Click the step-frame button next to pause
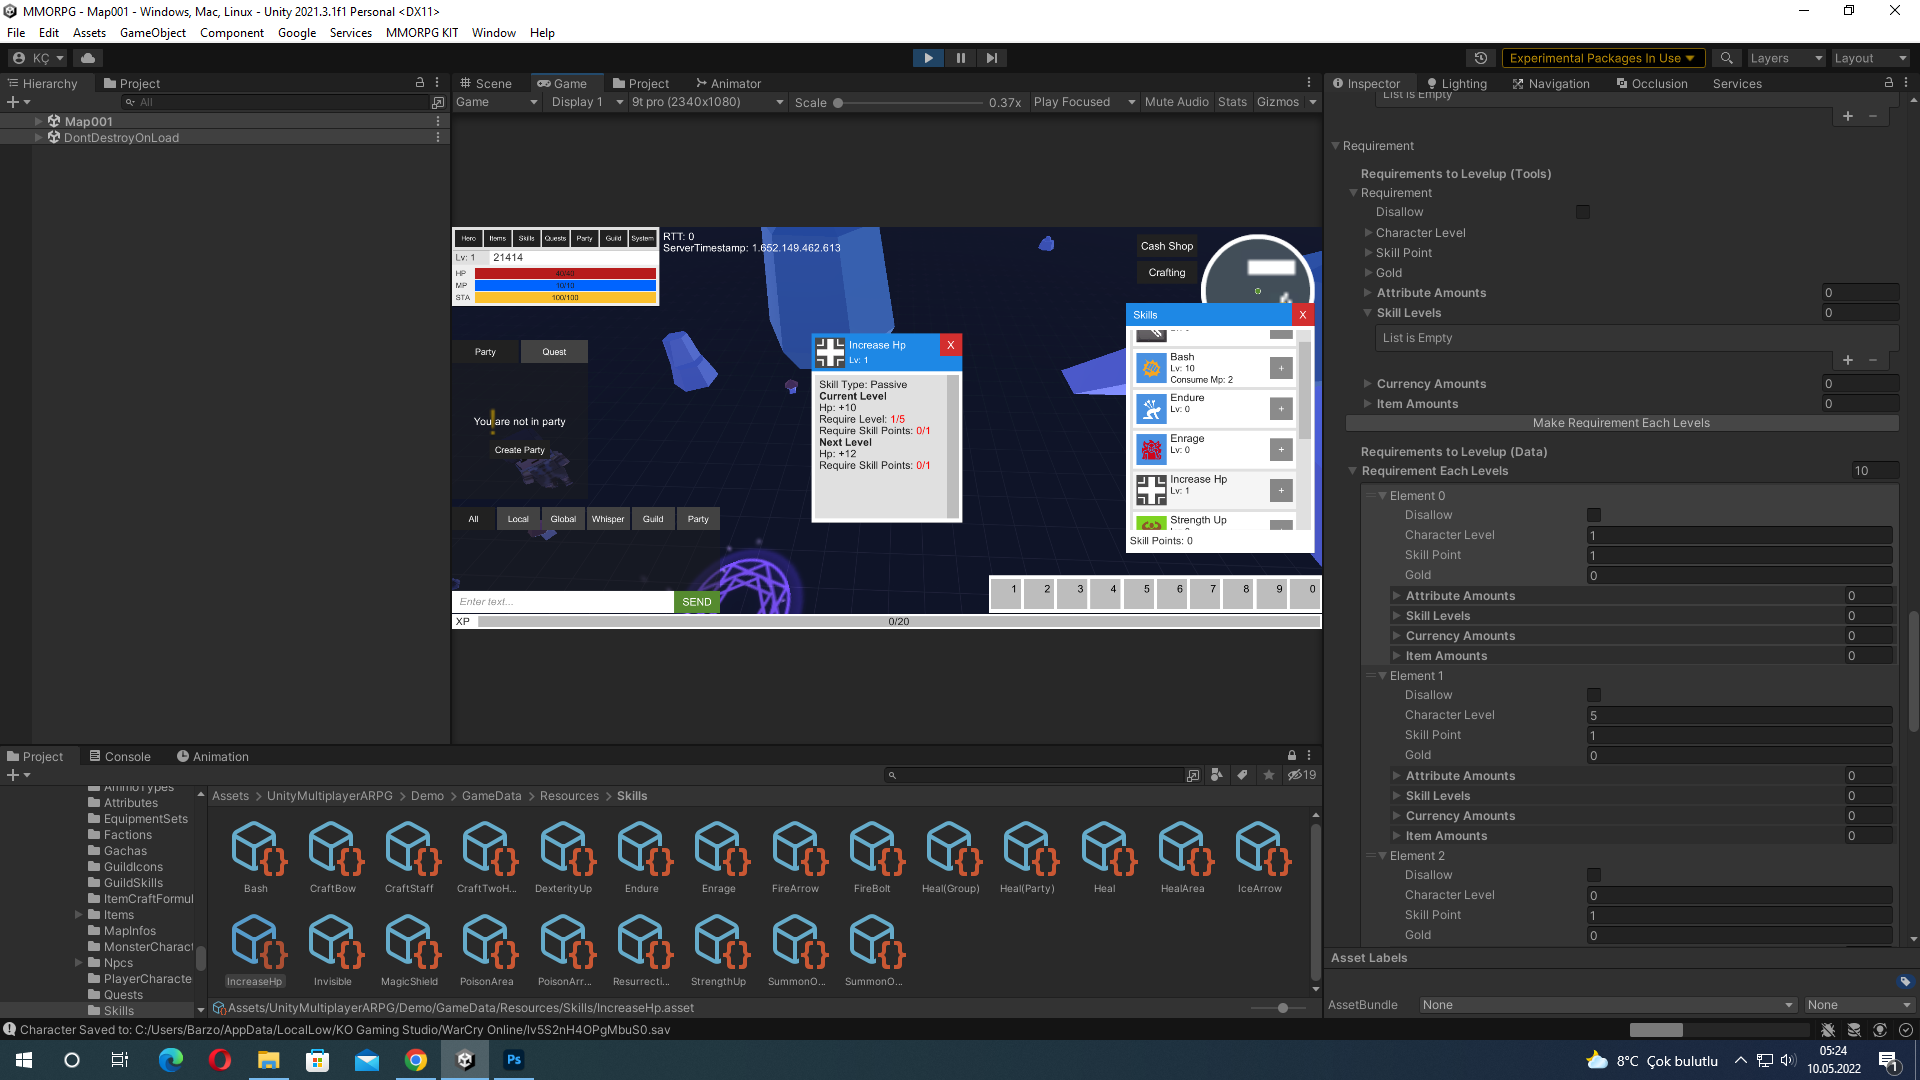Screen dimensions: 1920x1080 (991, 57)
